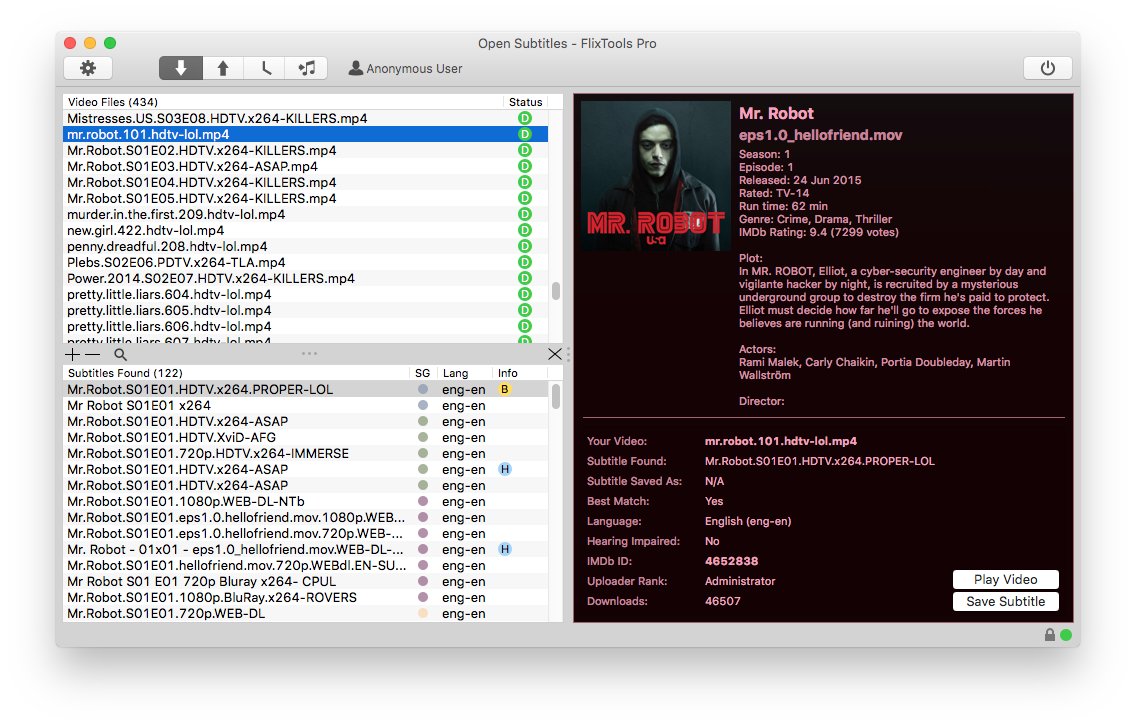Click the video files list scrollbar
This screenshot has height=727, width=1136.
pyautogui.click(x=556, y=291)
